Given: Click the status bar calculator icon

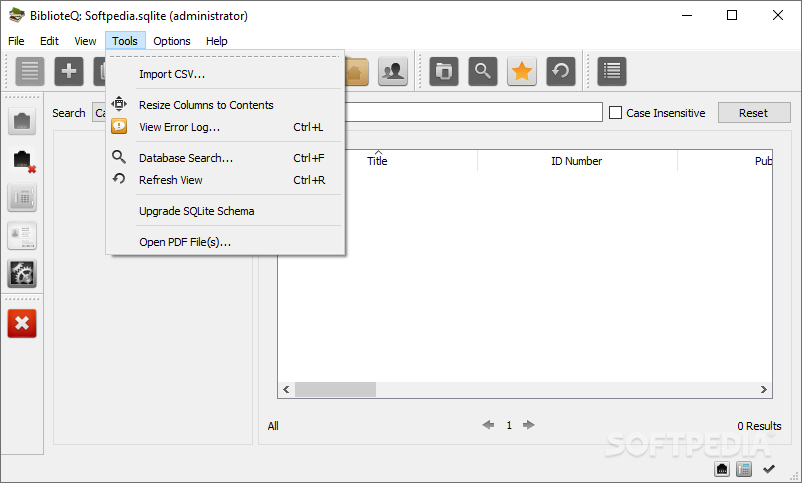Looking at the screenshot, I should point(744,469).
